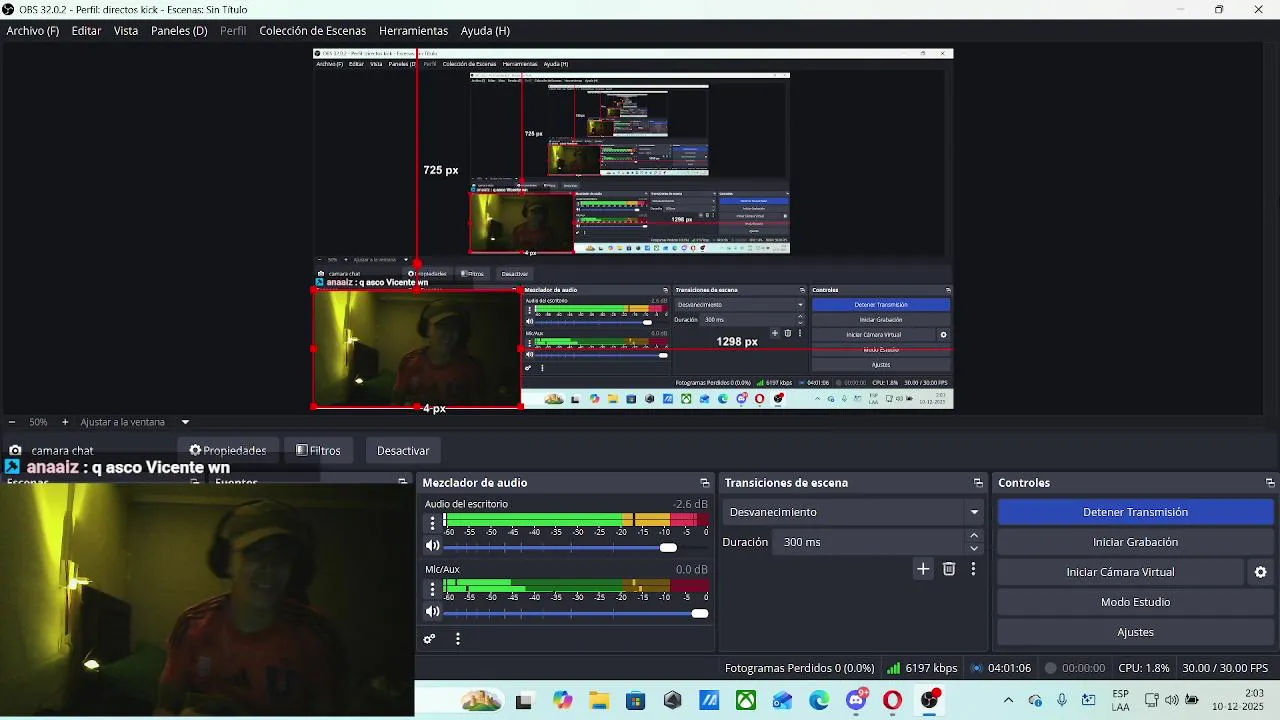The height and width of the screenshot is (720, 1280).
Task: Open Task View from the taskbar
Action: coord(523,701)
